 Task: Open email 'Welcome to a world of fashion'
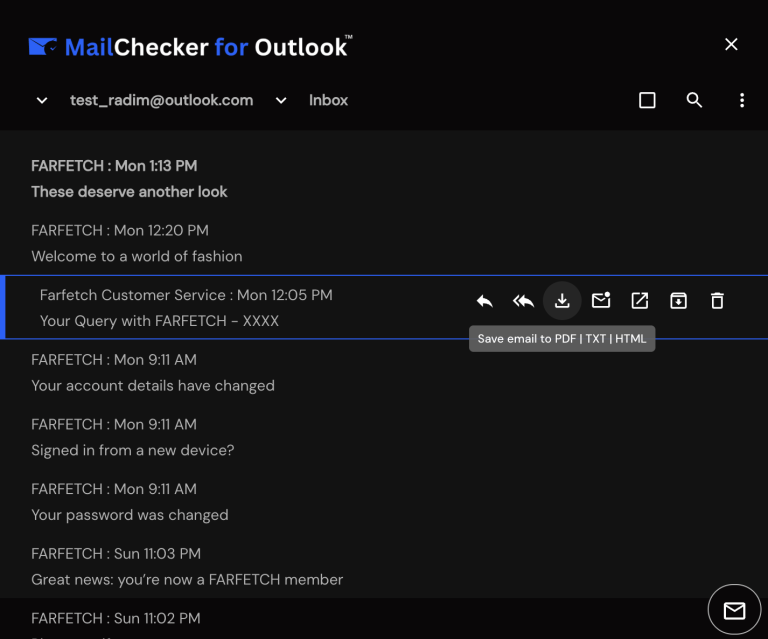(x=384, y=243)
